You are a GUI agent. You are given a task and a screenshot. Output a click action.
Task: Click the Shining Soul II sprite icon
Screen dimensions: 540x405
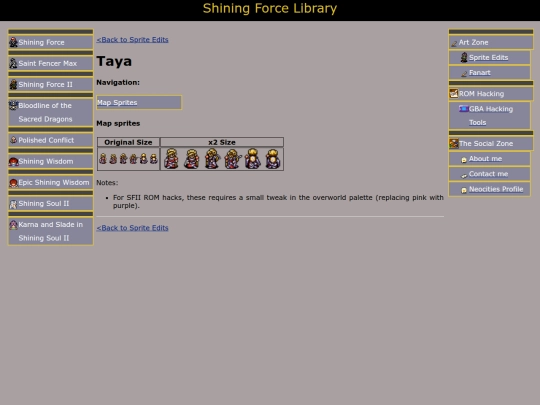pyautogui.click(x=13, y=204)
